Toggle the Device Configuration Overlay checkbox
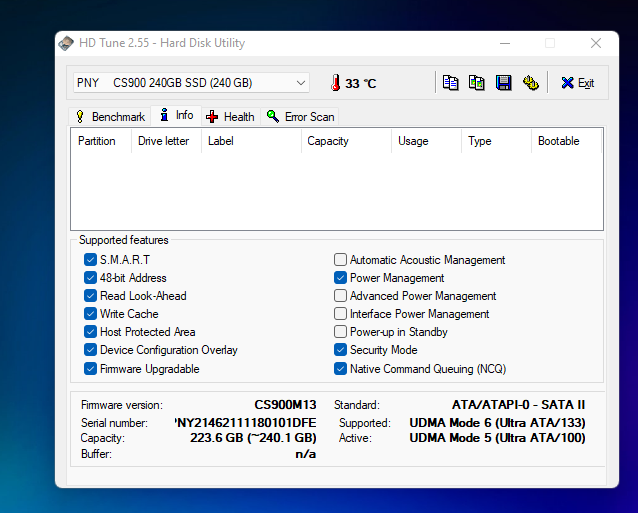The height and width of the screenshot is (513, 638). point(90,349)
